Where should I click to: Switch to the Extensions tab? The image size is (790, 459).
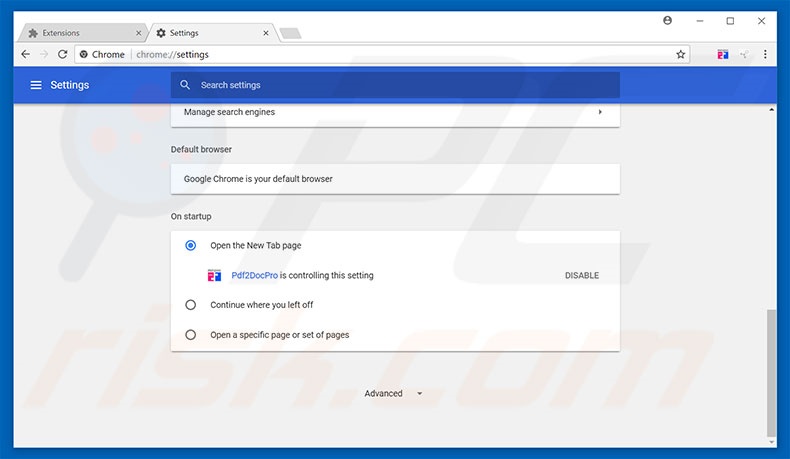[83, 33]
